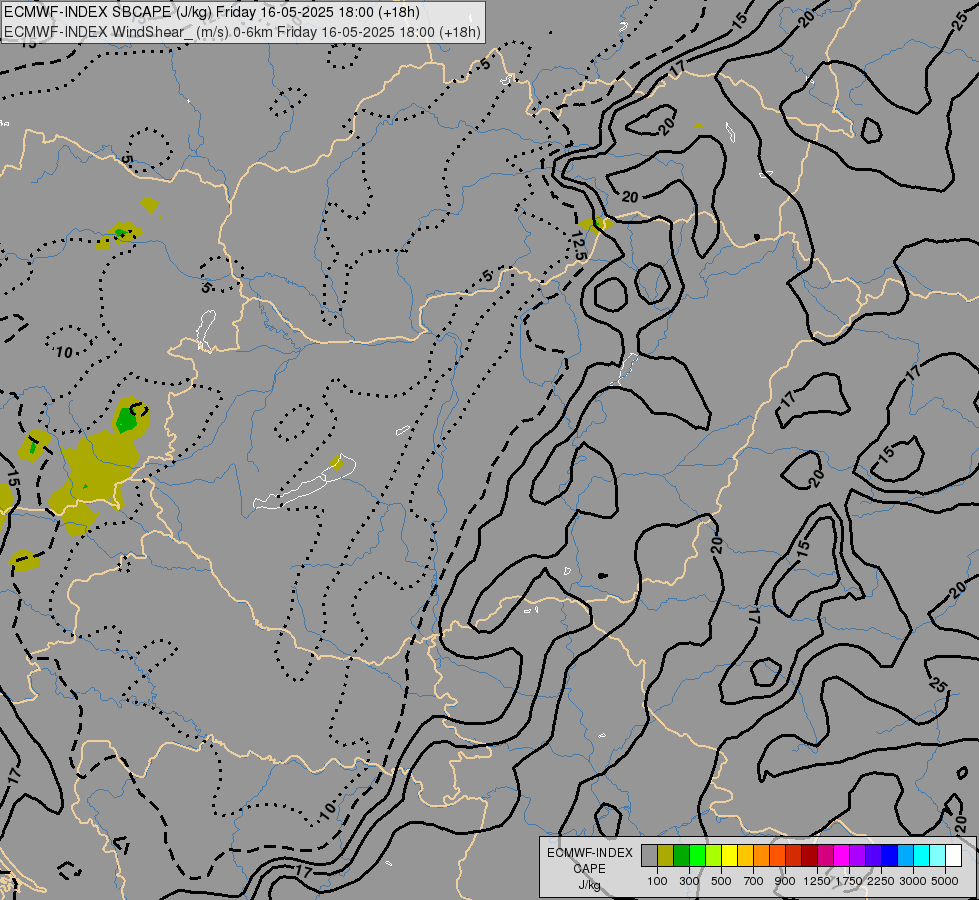Click the brick red swatch right of 900
The width and height of the screenshot is (979, 900).
pyautogui.click(x=794, y=855)
